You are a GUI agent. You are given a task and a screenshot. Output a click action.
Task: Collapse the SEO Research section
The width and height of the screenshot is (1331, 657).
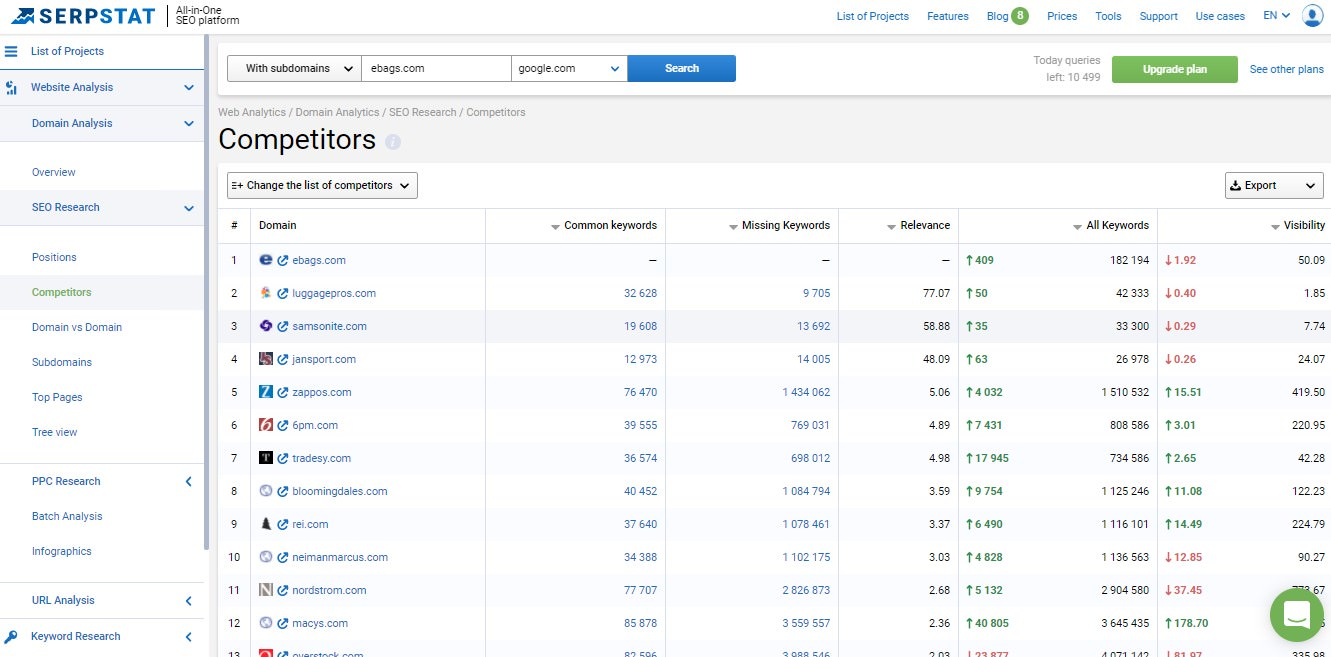coord(189,208)
